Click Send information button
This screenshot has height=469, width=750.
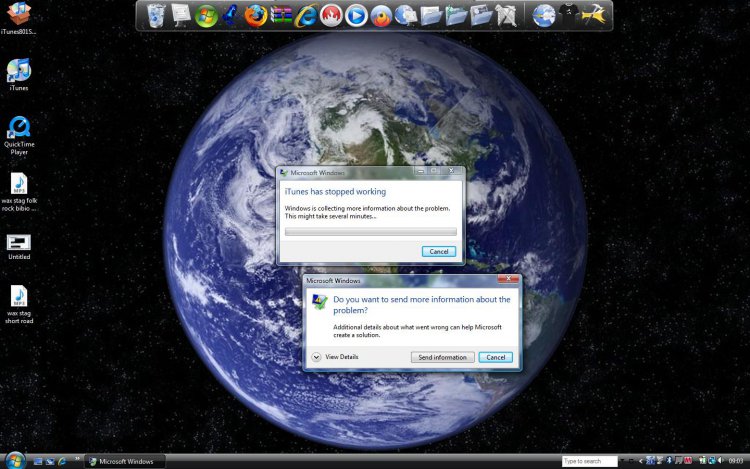pyautogui.click(x=442, y=357)
